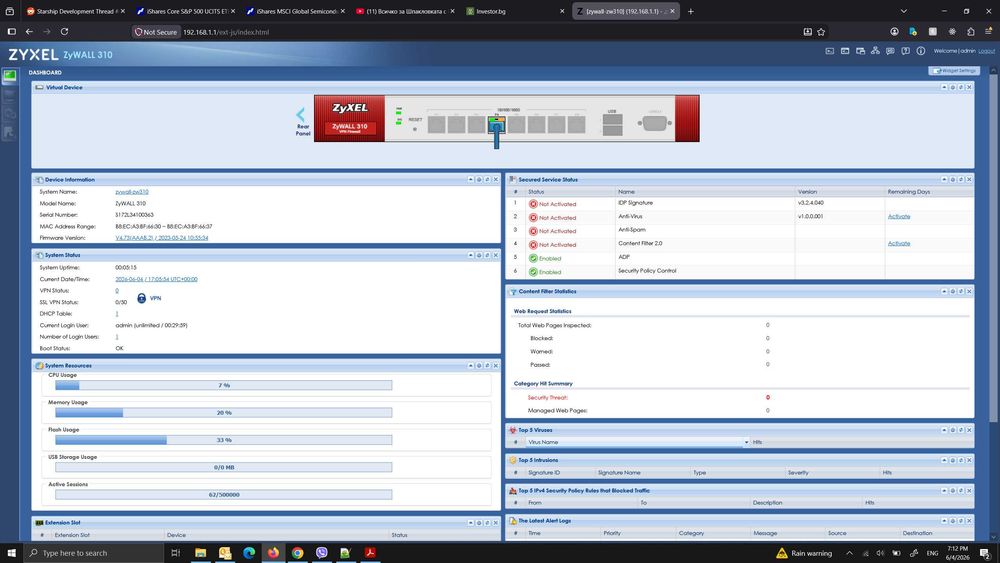Close the Top 5 Intrusions widget

click(969, 460)
